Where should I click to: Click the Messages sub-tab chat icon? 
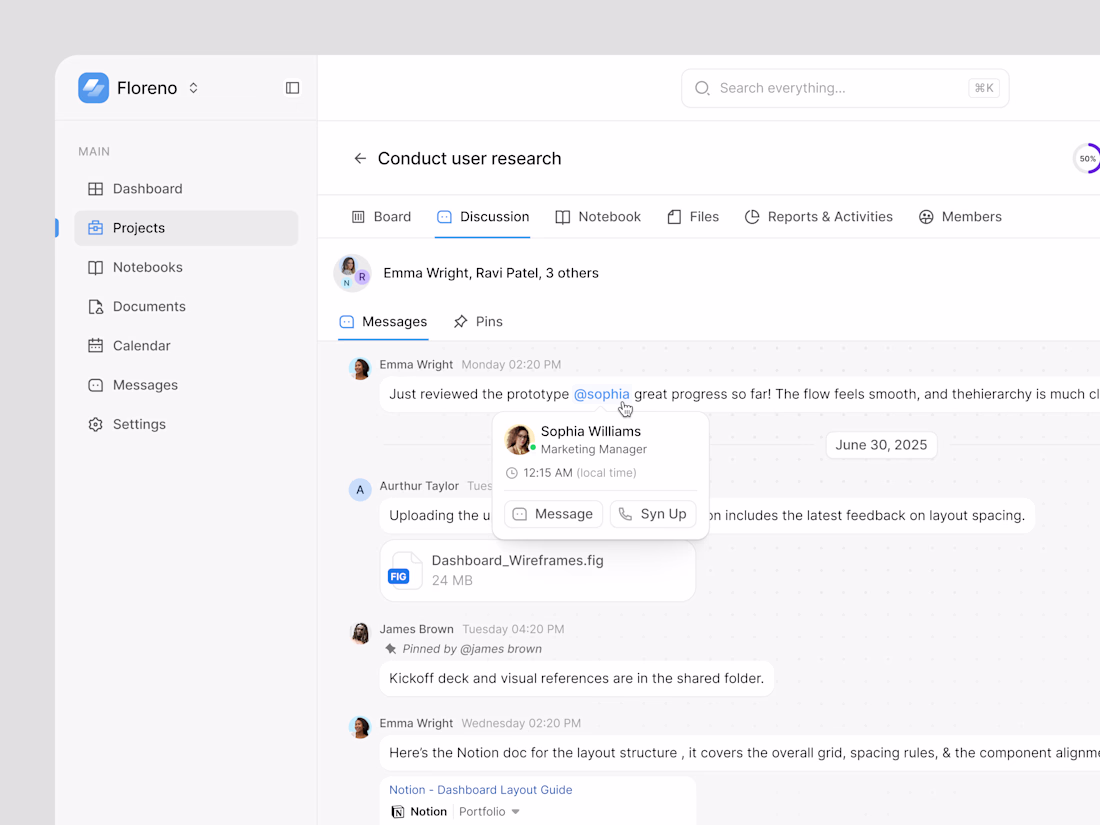347,321
